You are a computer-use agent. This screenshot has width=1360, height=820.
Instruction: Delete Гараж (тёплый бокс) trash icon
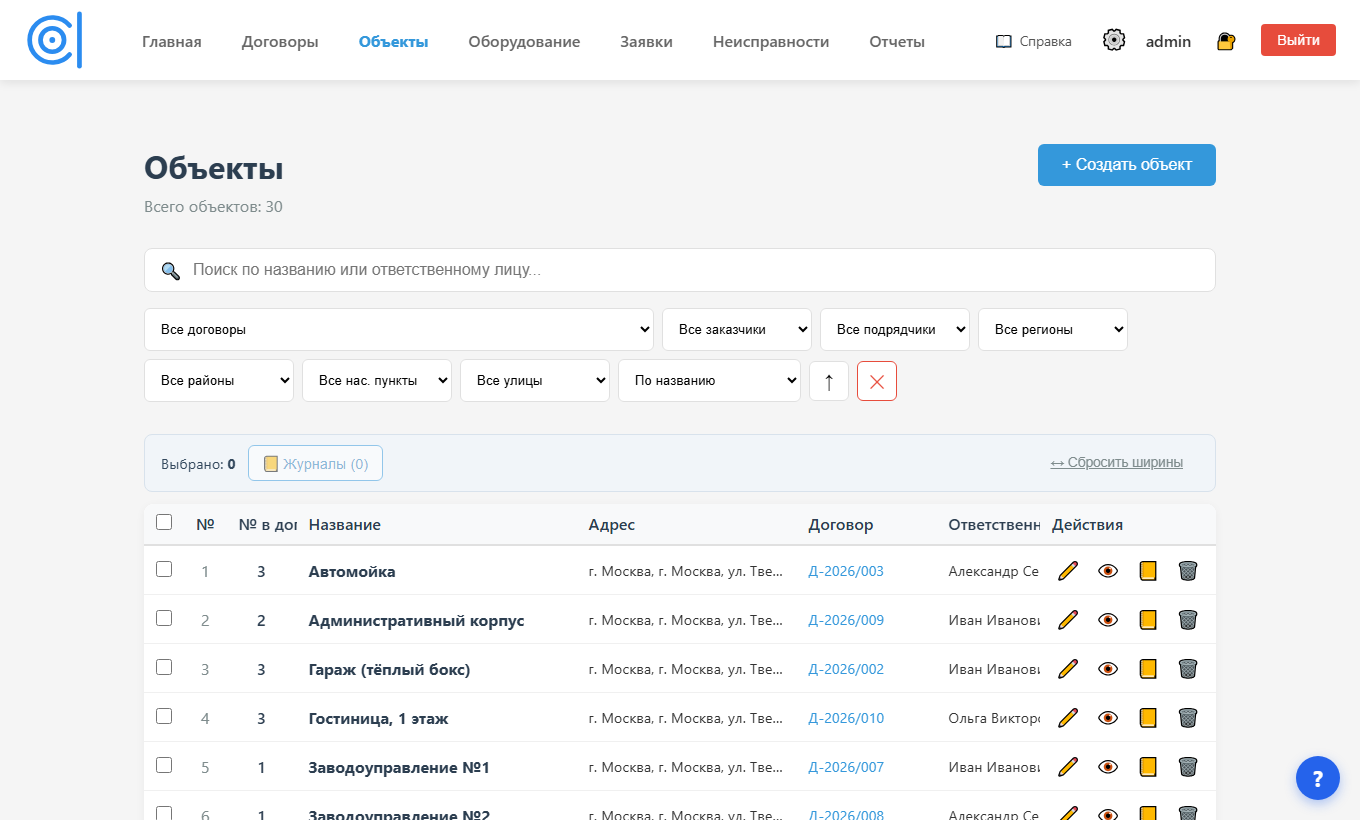point(1188,669)
